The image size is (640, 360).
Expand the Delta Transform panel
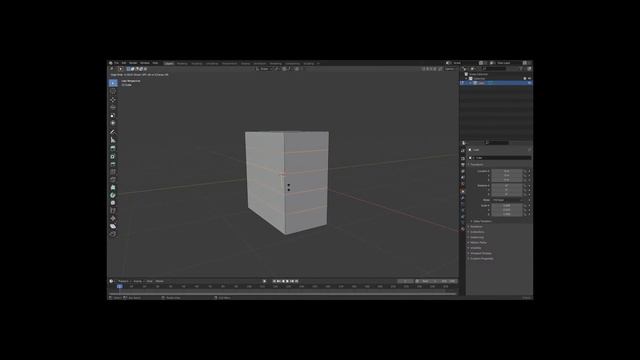(482, 222)
